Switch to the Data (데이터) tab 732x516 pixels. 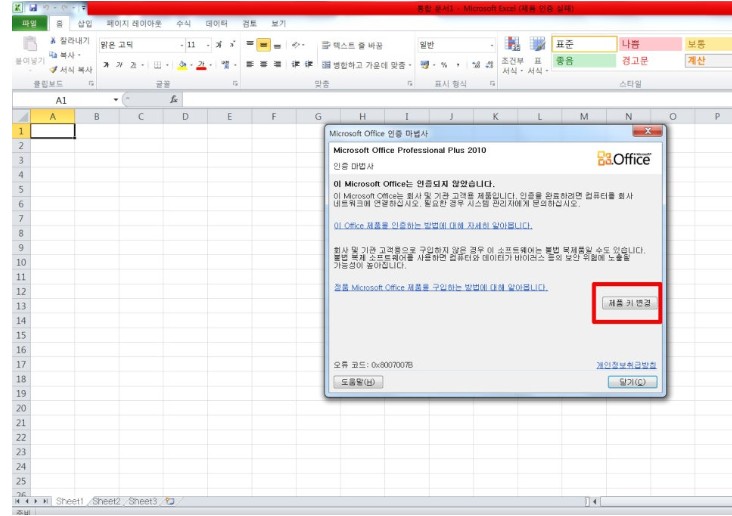point(217,23)
